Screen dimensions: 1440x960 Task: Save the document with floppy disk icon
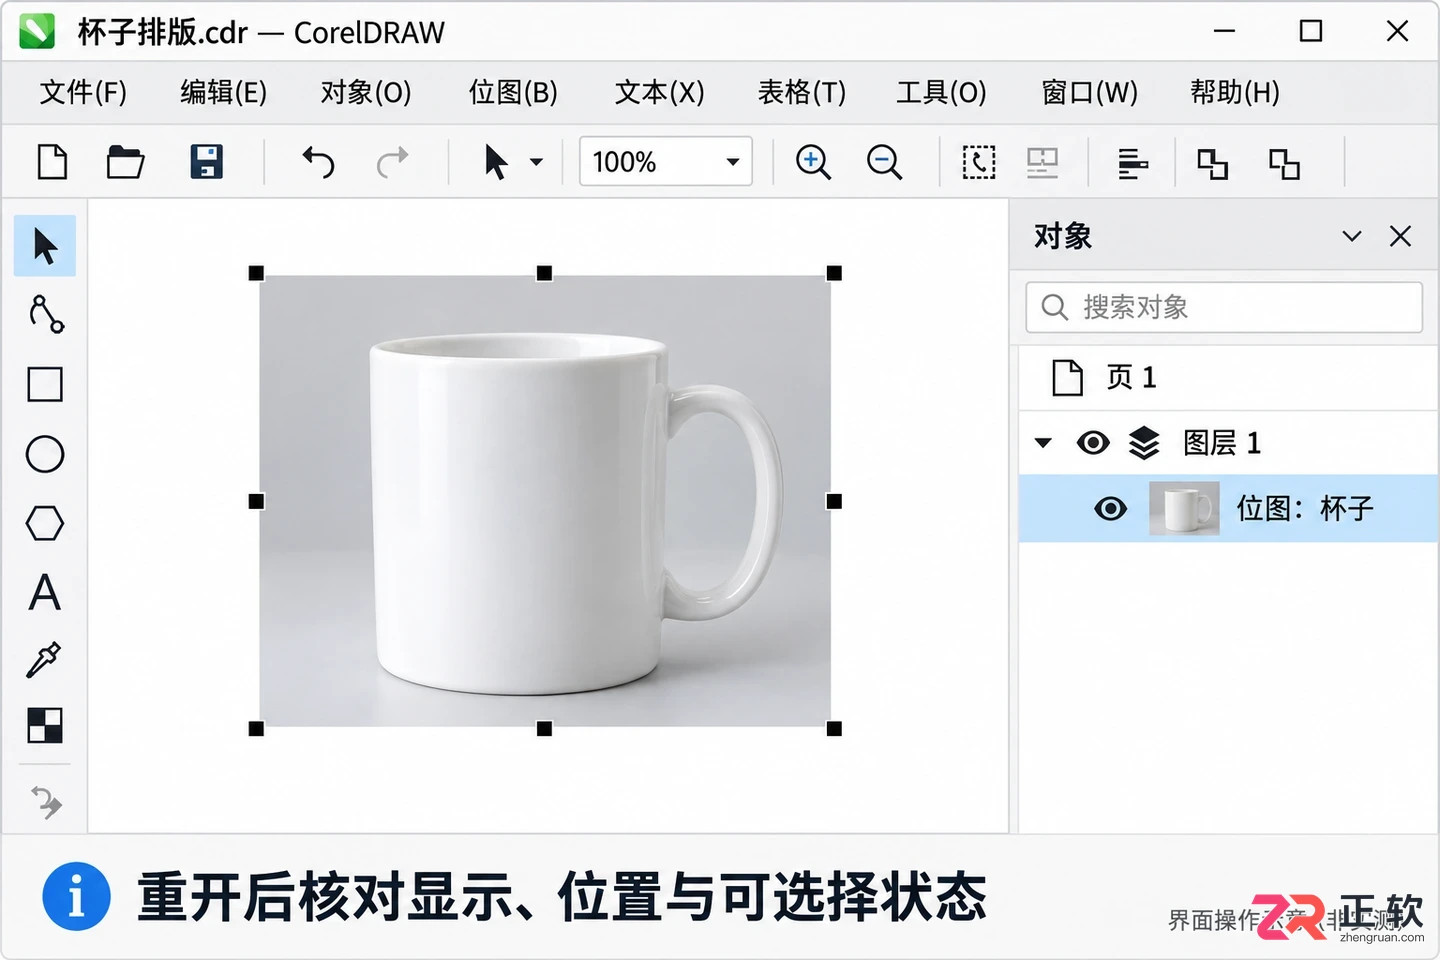point(206,162)
